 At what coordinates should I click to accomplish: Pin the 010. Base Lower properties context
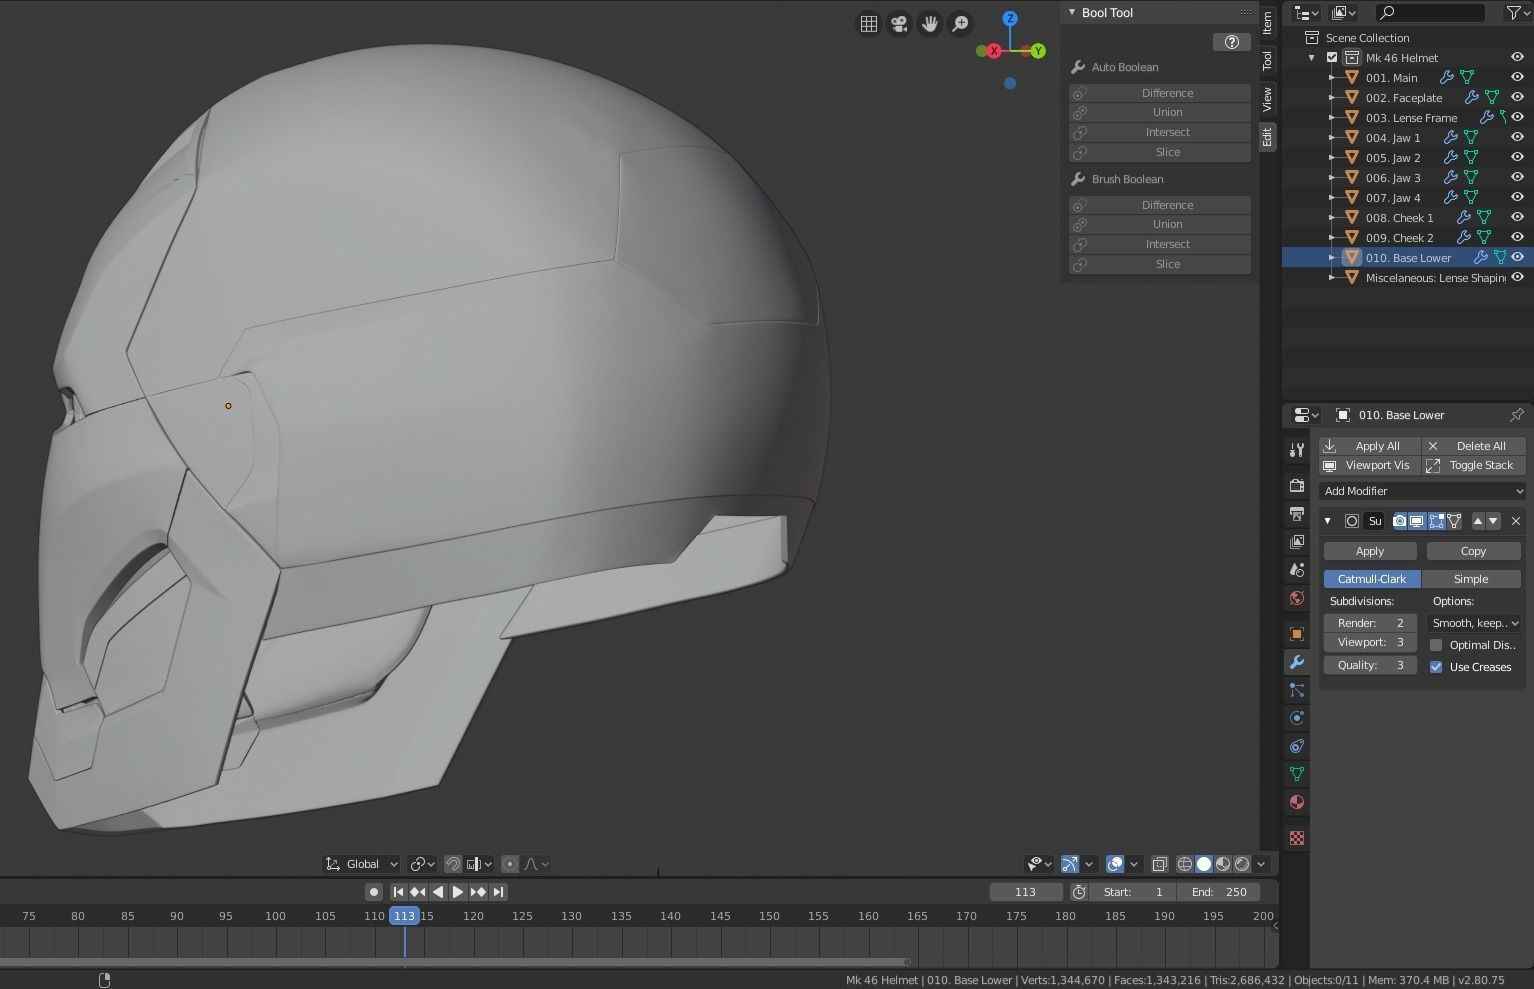[x=1516, y=415]
